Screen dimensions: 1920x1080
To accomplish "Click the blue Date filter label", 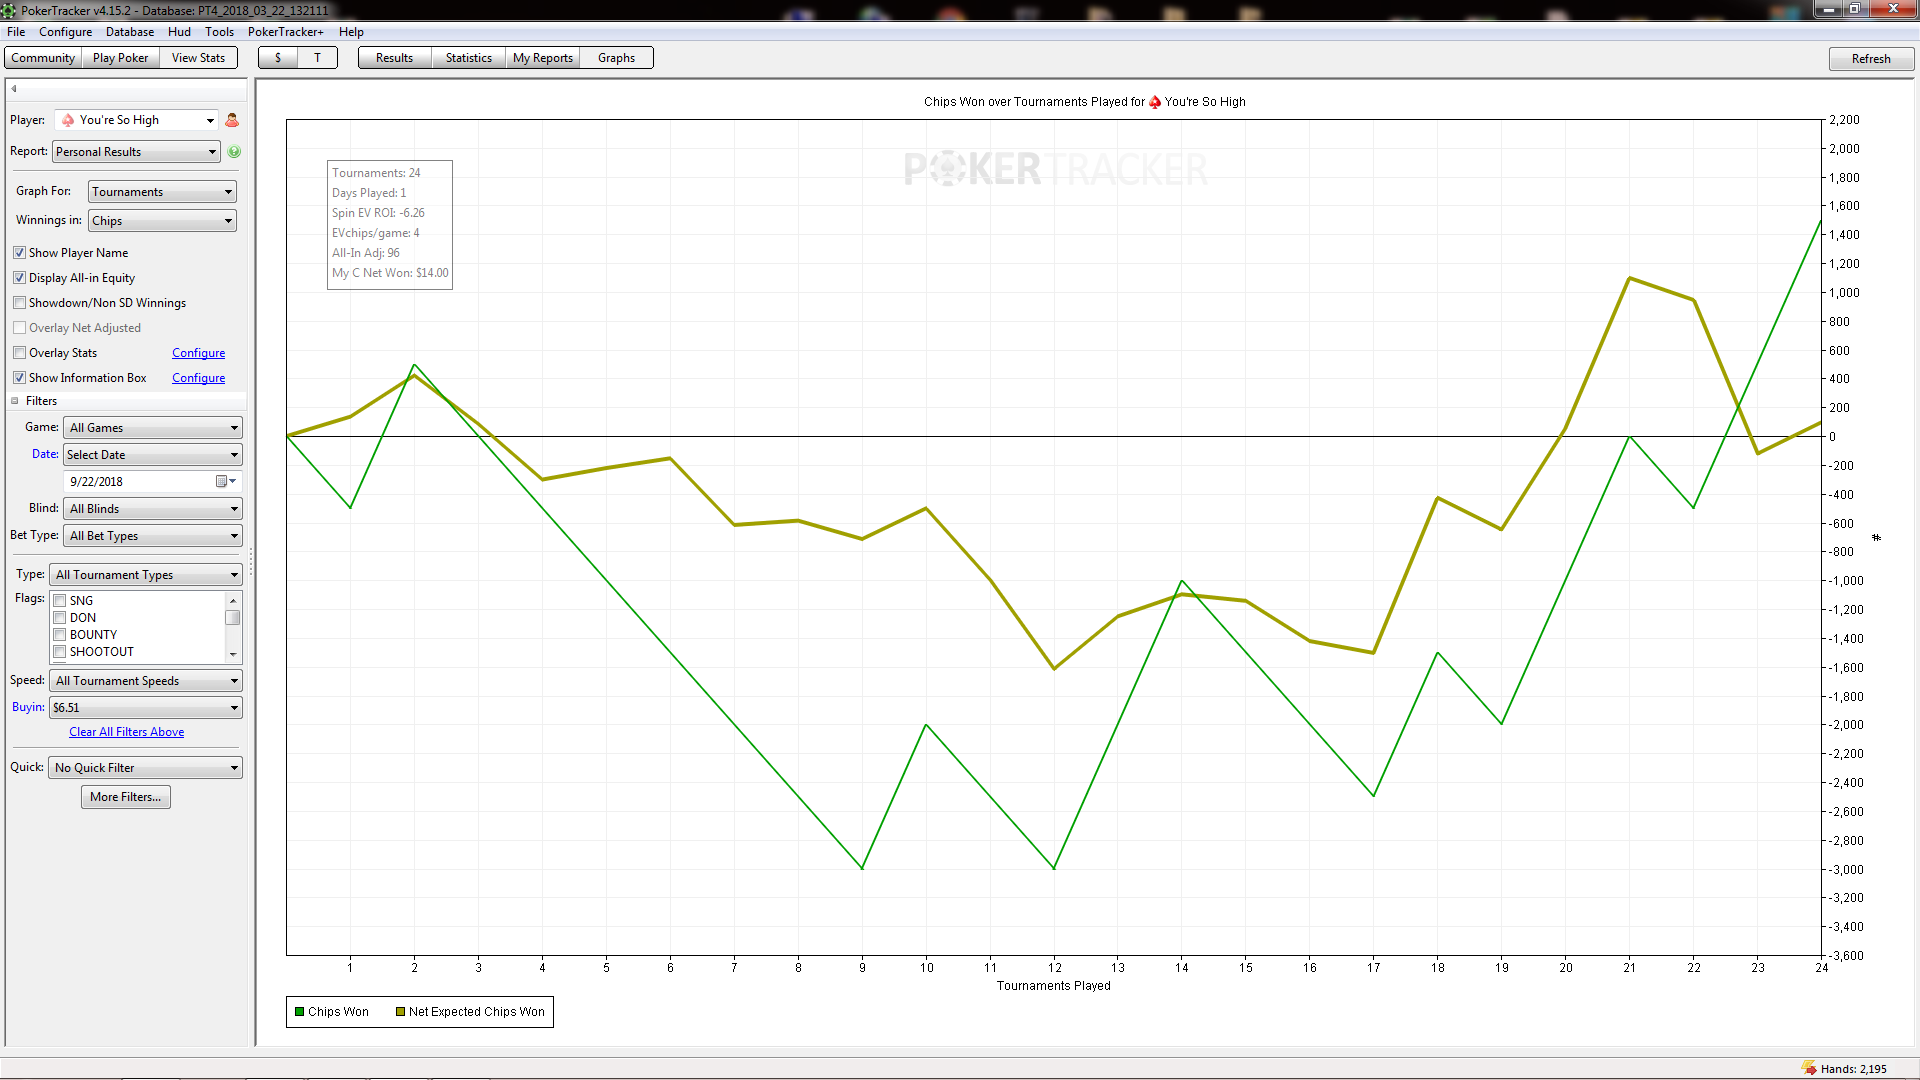I will (x=45, y=454).
